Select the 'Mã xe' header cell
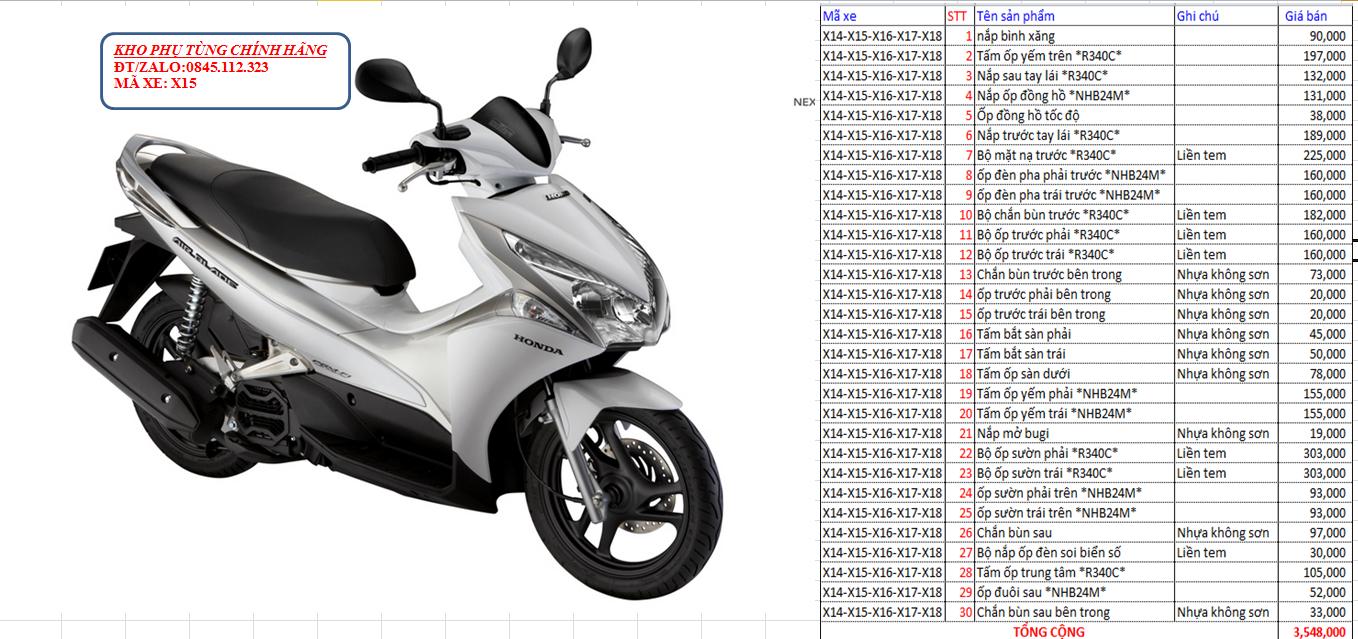 [x=882, y=16]
